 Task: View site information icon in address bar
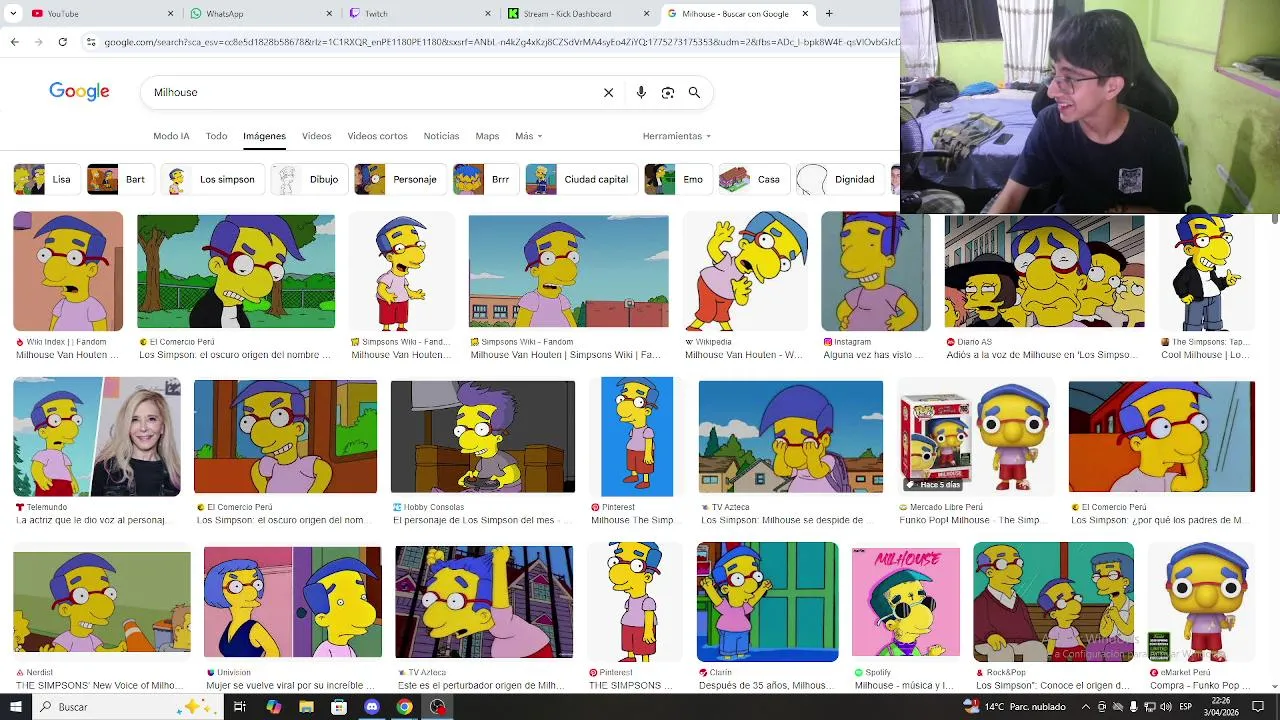[91, 42]
